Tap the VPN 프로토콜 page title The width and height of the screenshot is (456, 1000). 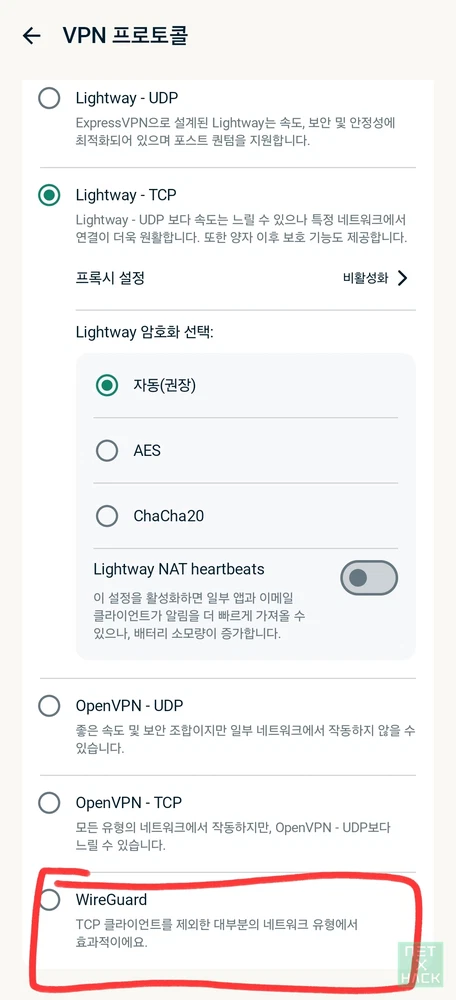click(125, 36)
